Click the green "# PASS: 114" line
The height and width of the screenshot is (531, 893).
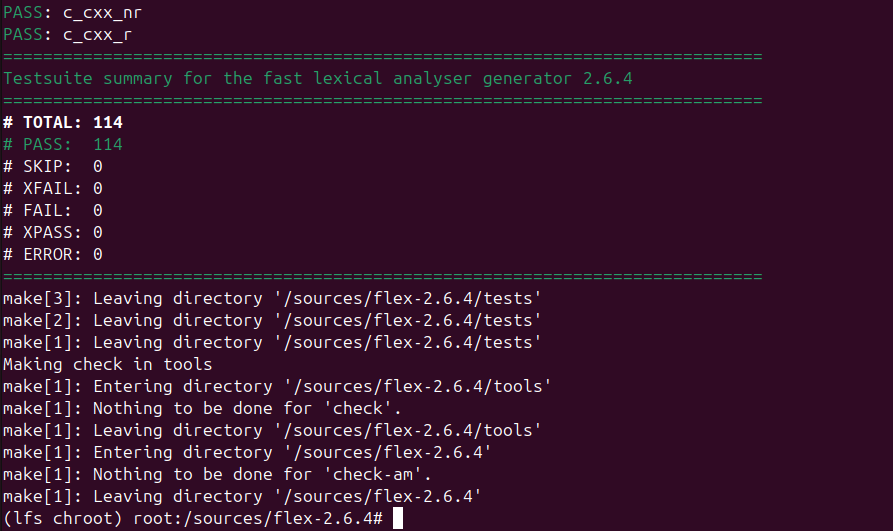coord(63,144)
